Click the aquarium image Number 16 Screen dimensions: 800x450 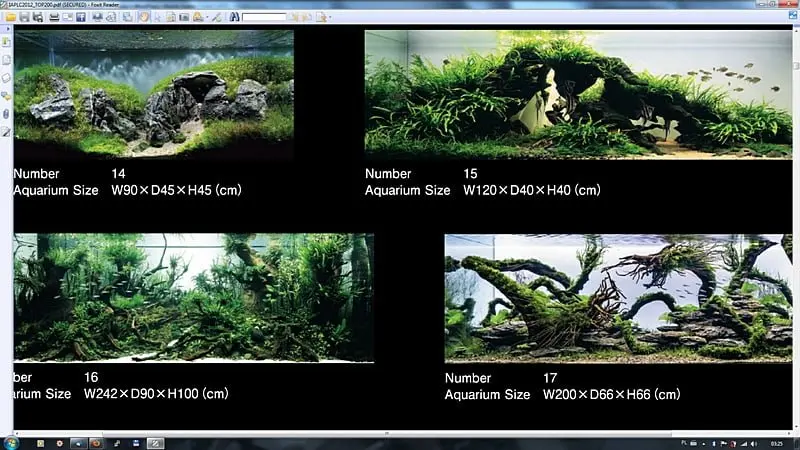pyautogui.click(x=194, y=298)
